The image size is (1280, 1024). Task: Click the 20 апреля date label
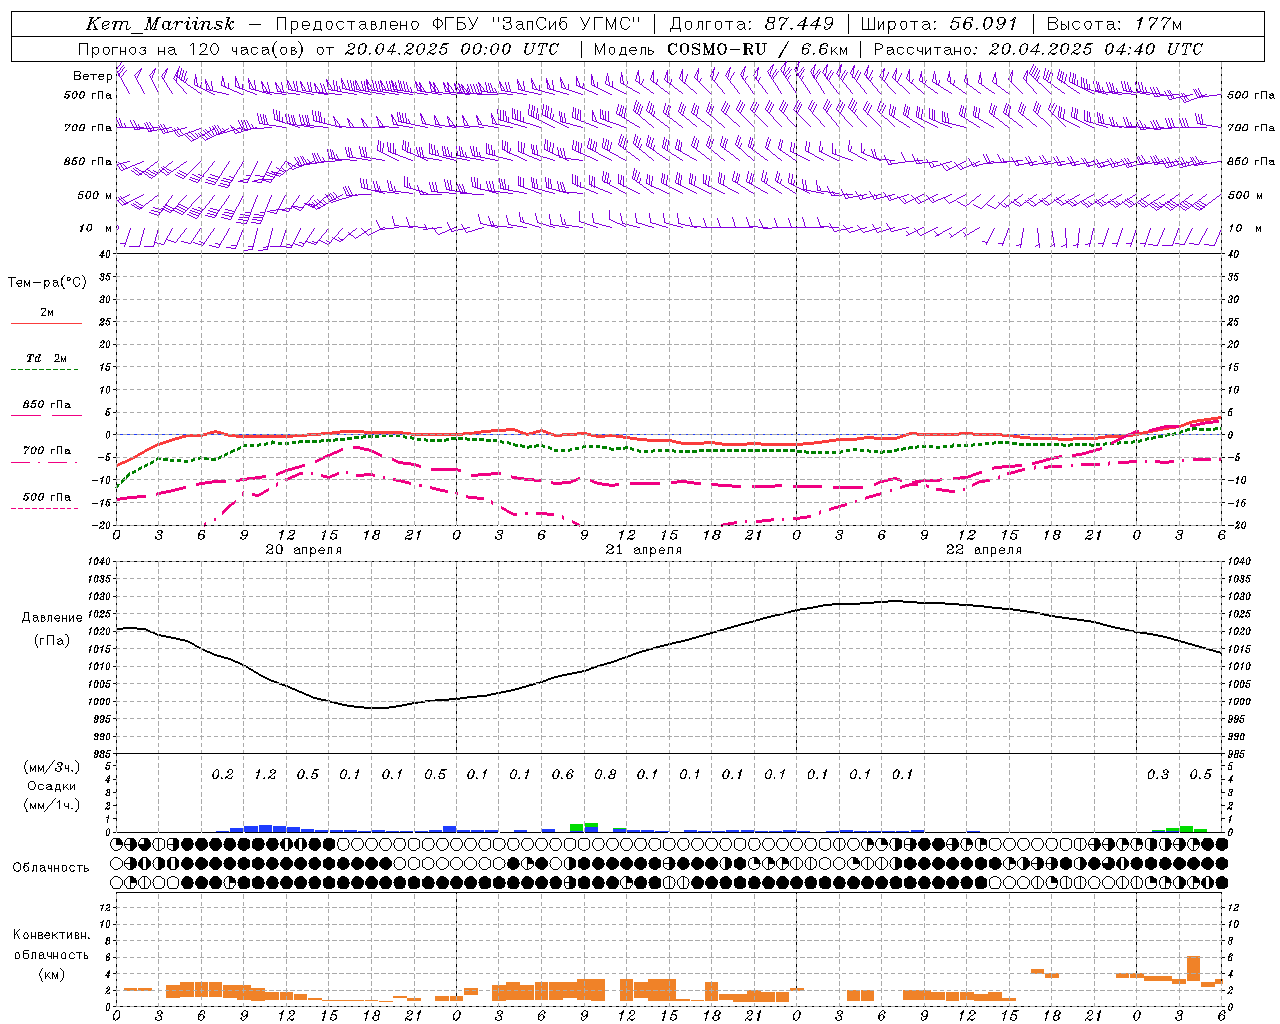(304, 550)
